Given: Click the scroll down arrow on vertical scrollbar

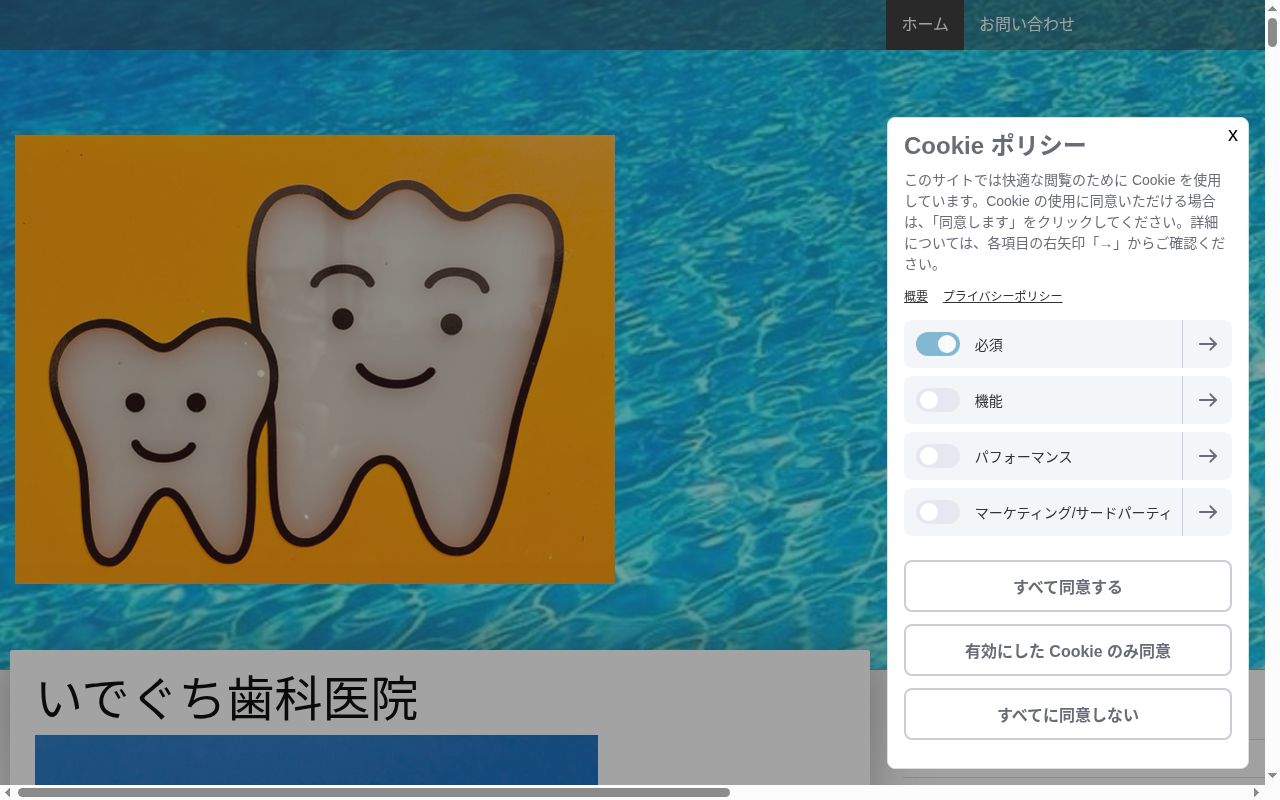Looking at the screenshot, I should pyautogui.click(x=1272, y=776).
